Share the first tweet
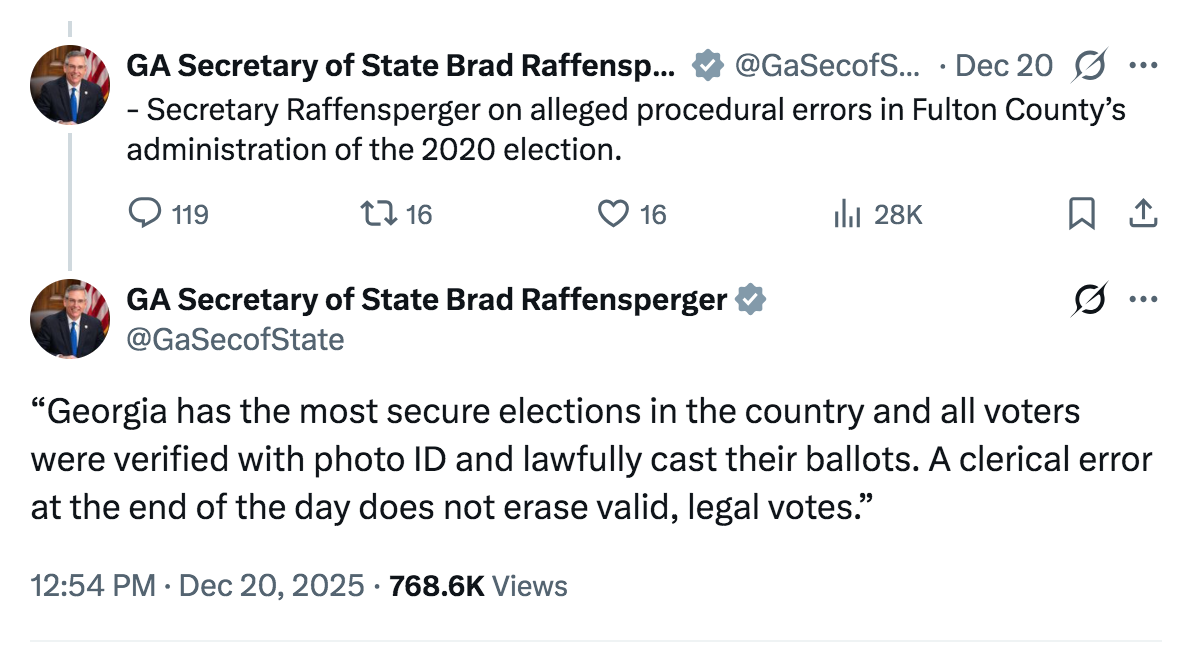This screenshot has height=646, width=1190. 1143,213
